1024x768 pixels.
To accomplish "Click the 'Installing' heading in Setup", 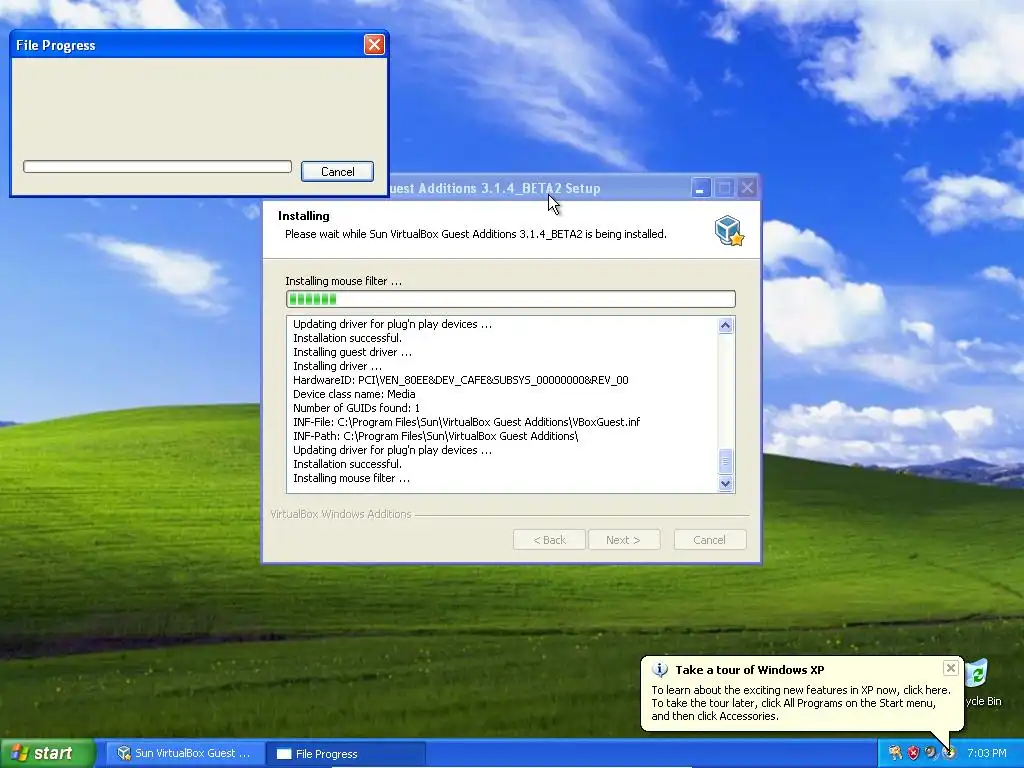I will coord(304,216).
